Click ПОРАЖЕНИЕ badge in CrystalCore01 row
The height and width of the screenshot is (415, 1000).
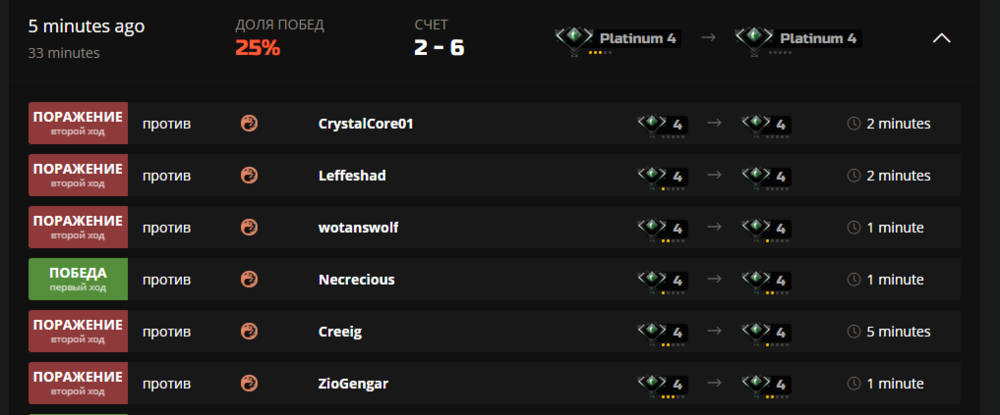[78, 123]
